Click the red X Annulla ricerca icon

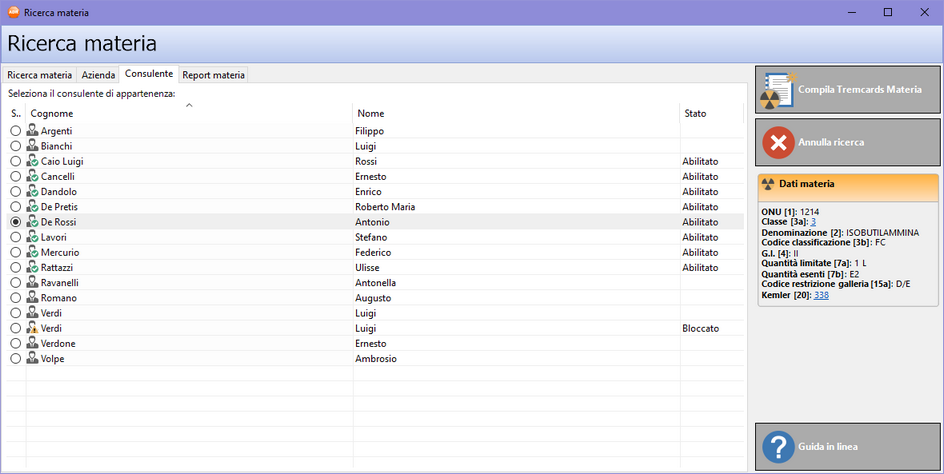(x=778, y=142)
